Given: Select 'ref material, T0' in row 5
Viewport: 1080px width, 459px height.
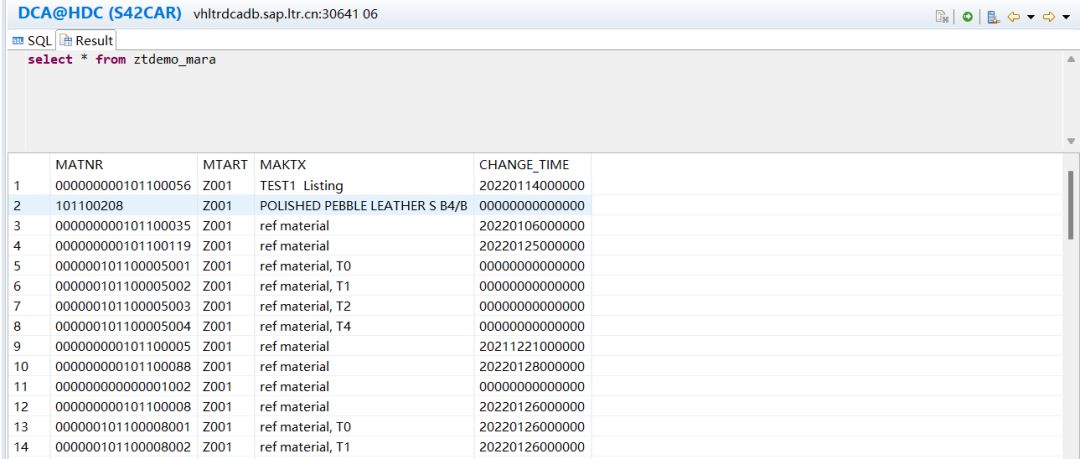Looking at the screenshot, I should 364,266.
